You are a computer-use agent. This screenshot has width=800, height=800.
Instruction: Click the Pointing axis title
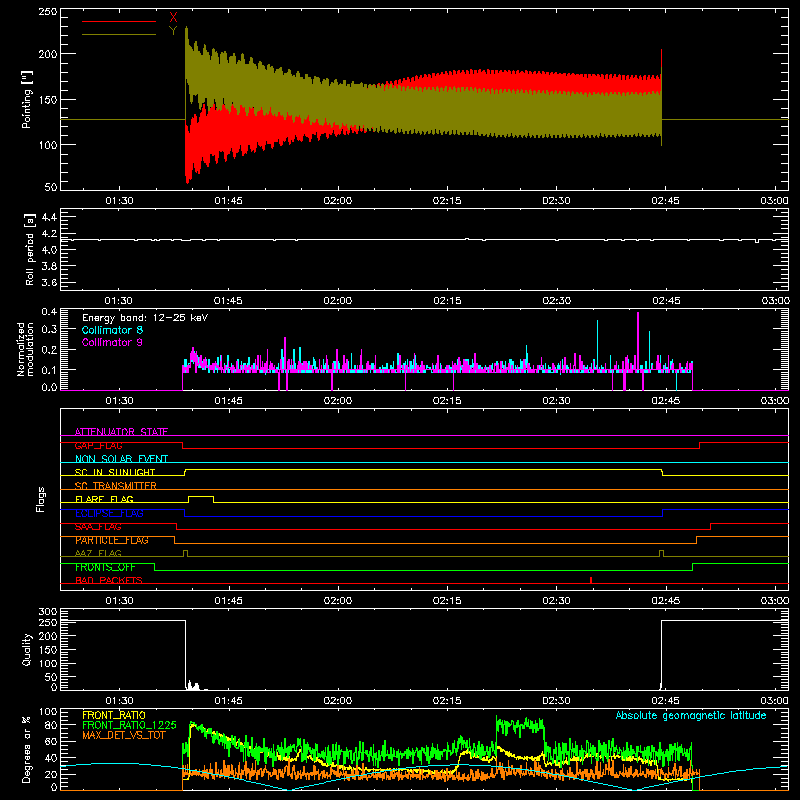(27, 99)
